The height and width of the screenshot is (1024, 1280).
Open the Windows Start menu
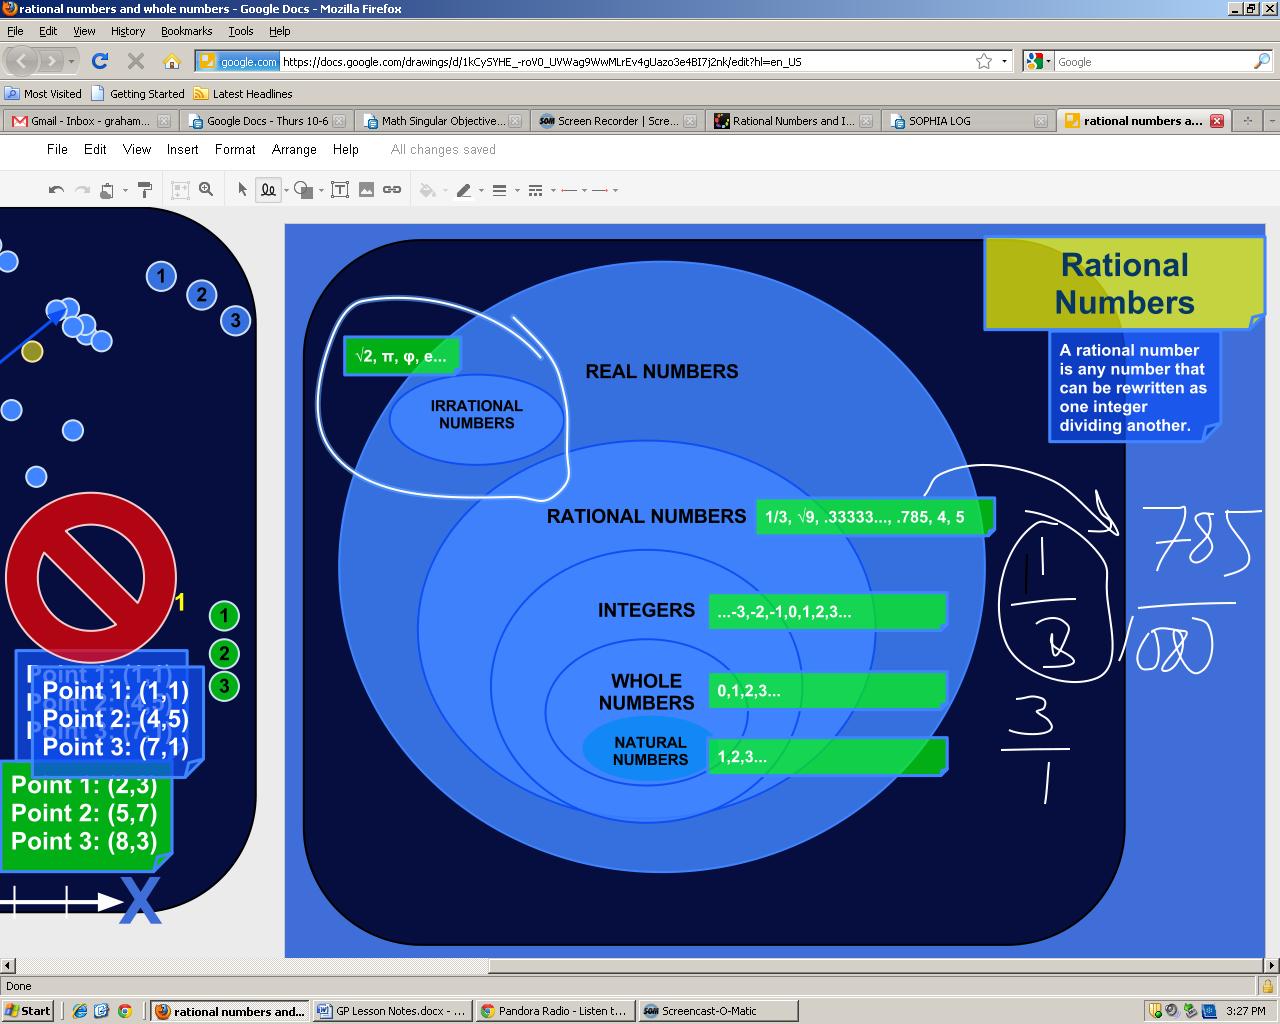point(27,1011)
